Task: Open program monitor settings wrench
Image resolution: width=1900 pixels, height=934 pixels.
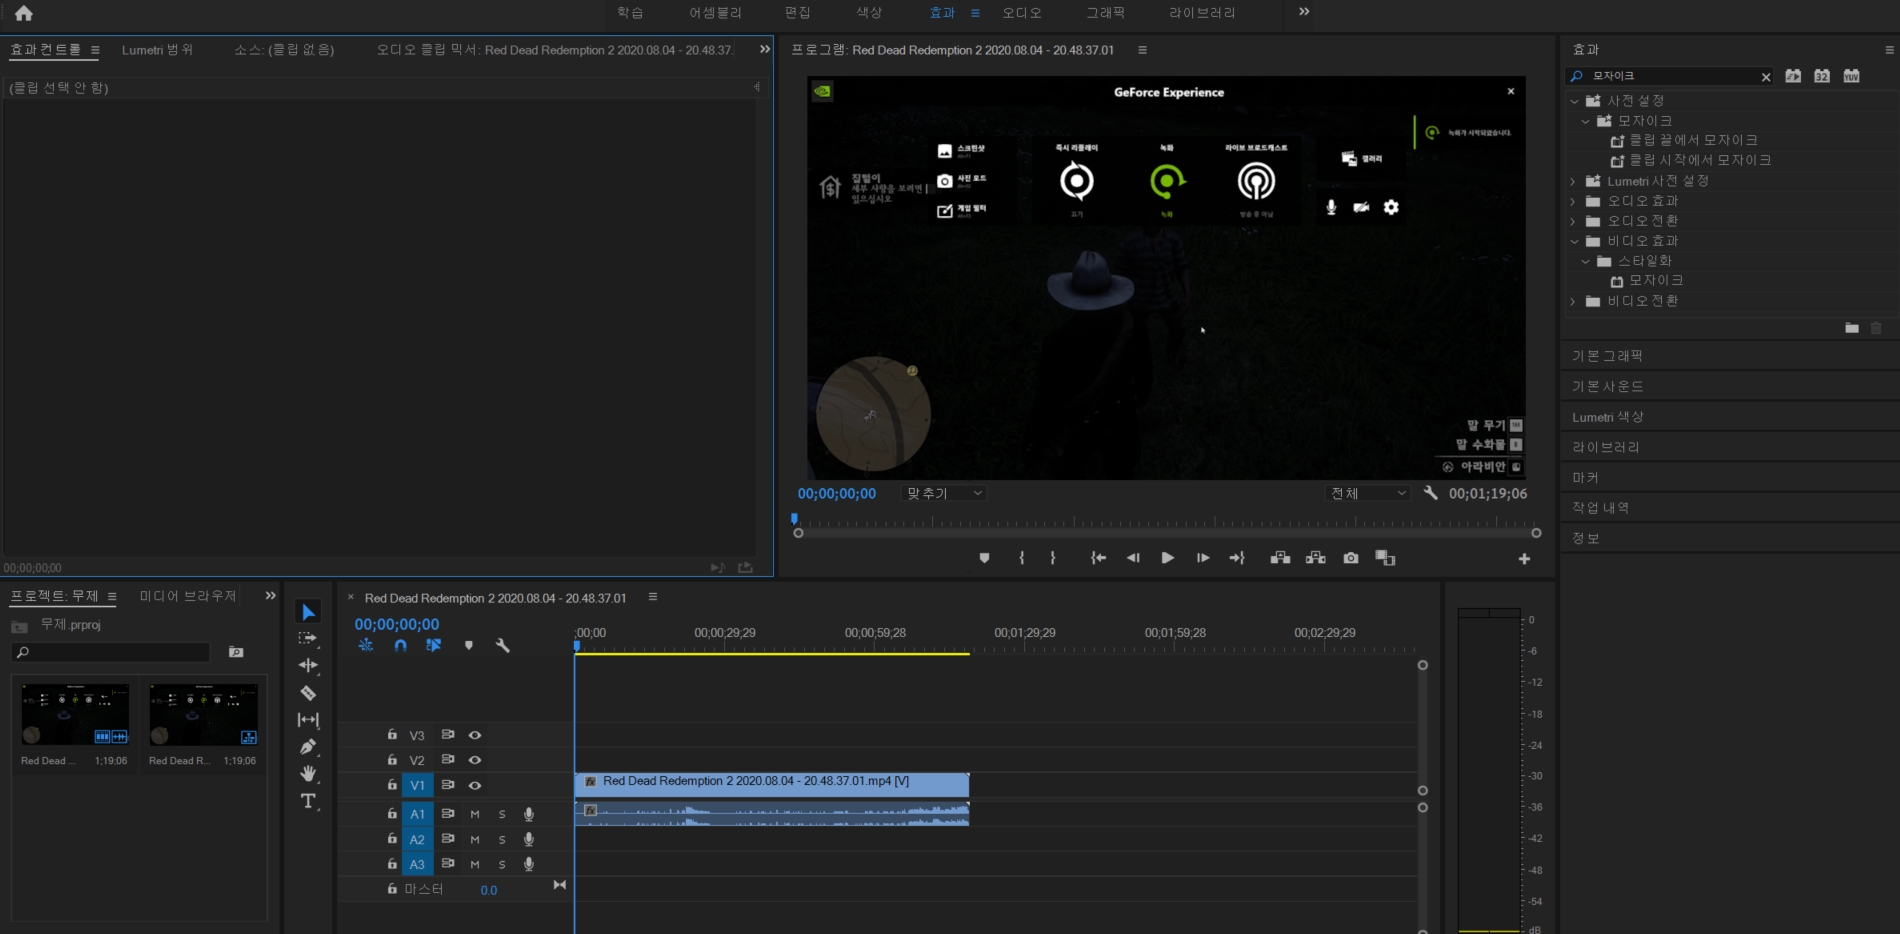Action: pyautogui.click(x=1431, y=493)
